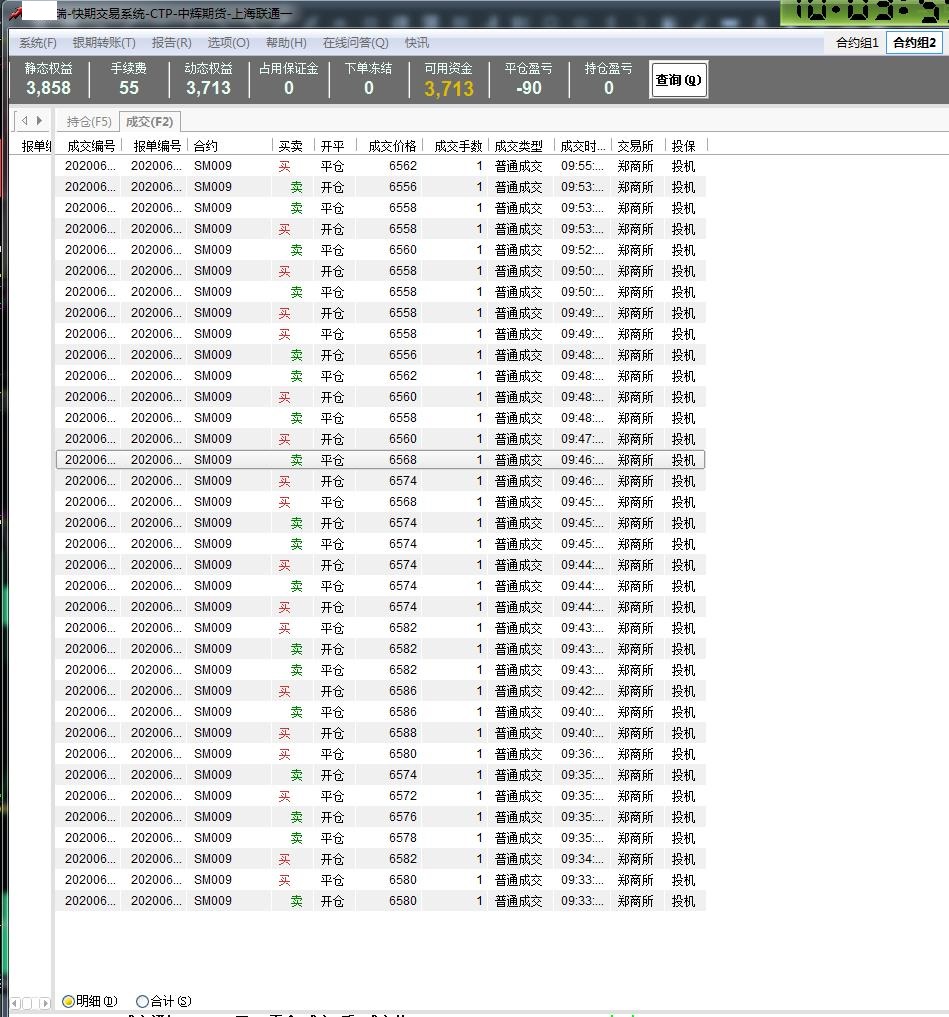The width and height of the screenshot is (949, 1017).
Task: Click the bottom scrollbar's right arrow
Action: [44, 1003]
